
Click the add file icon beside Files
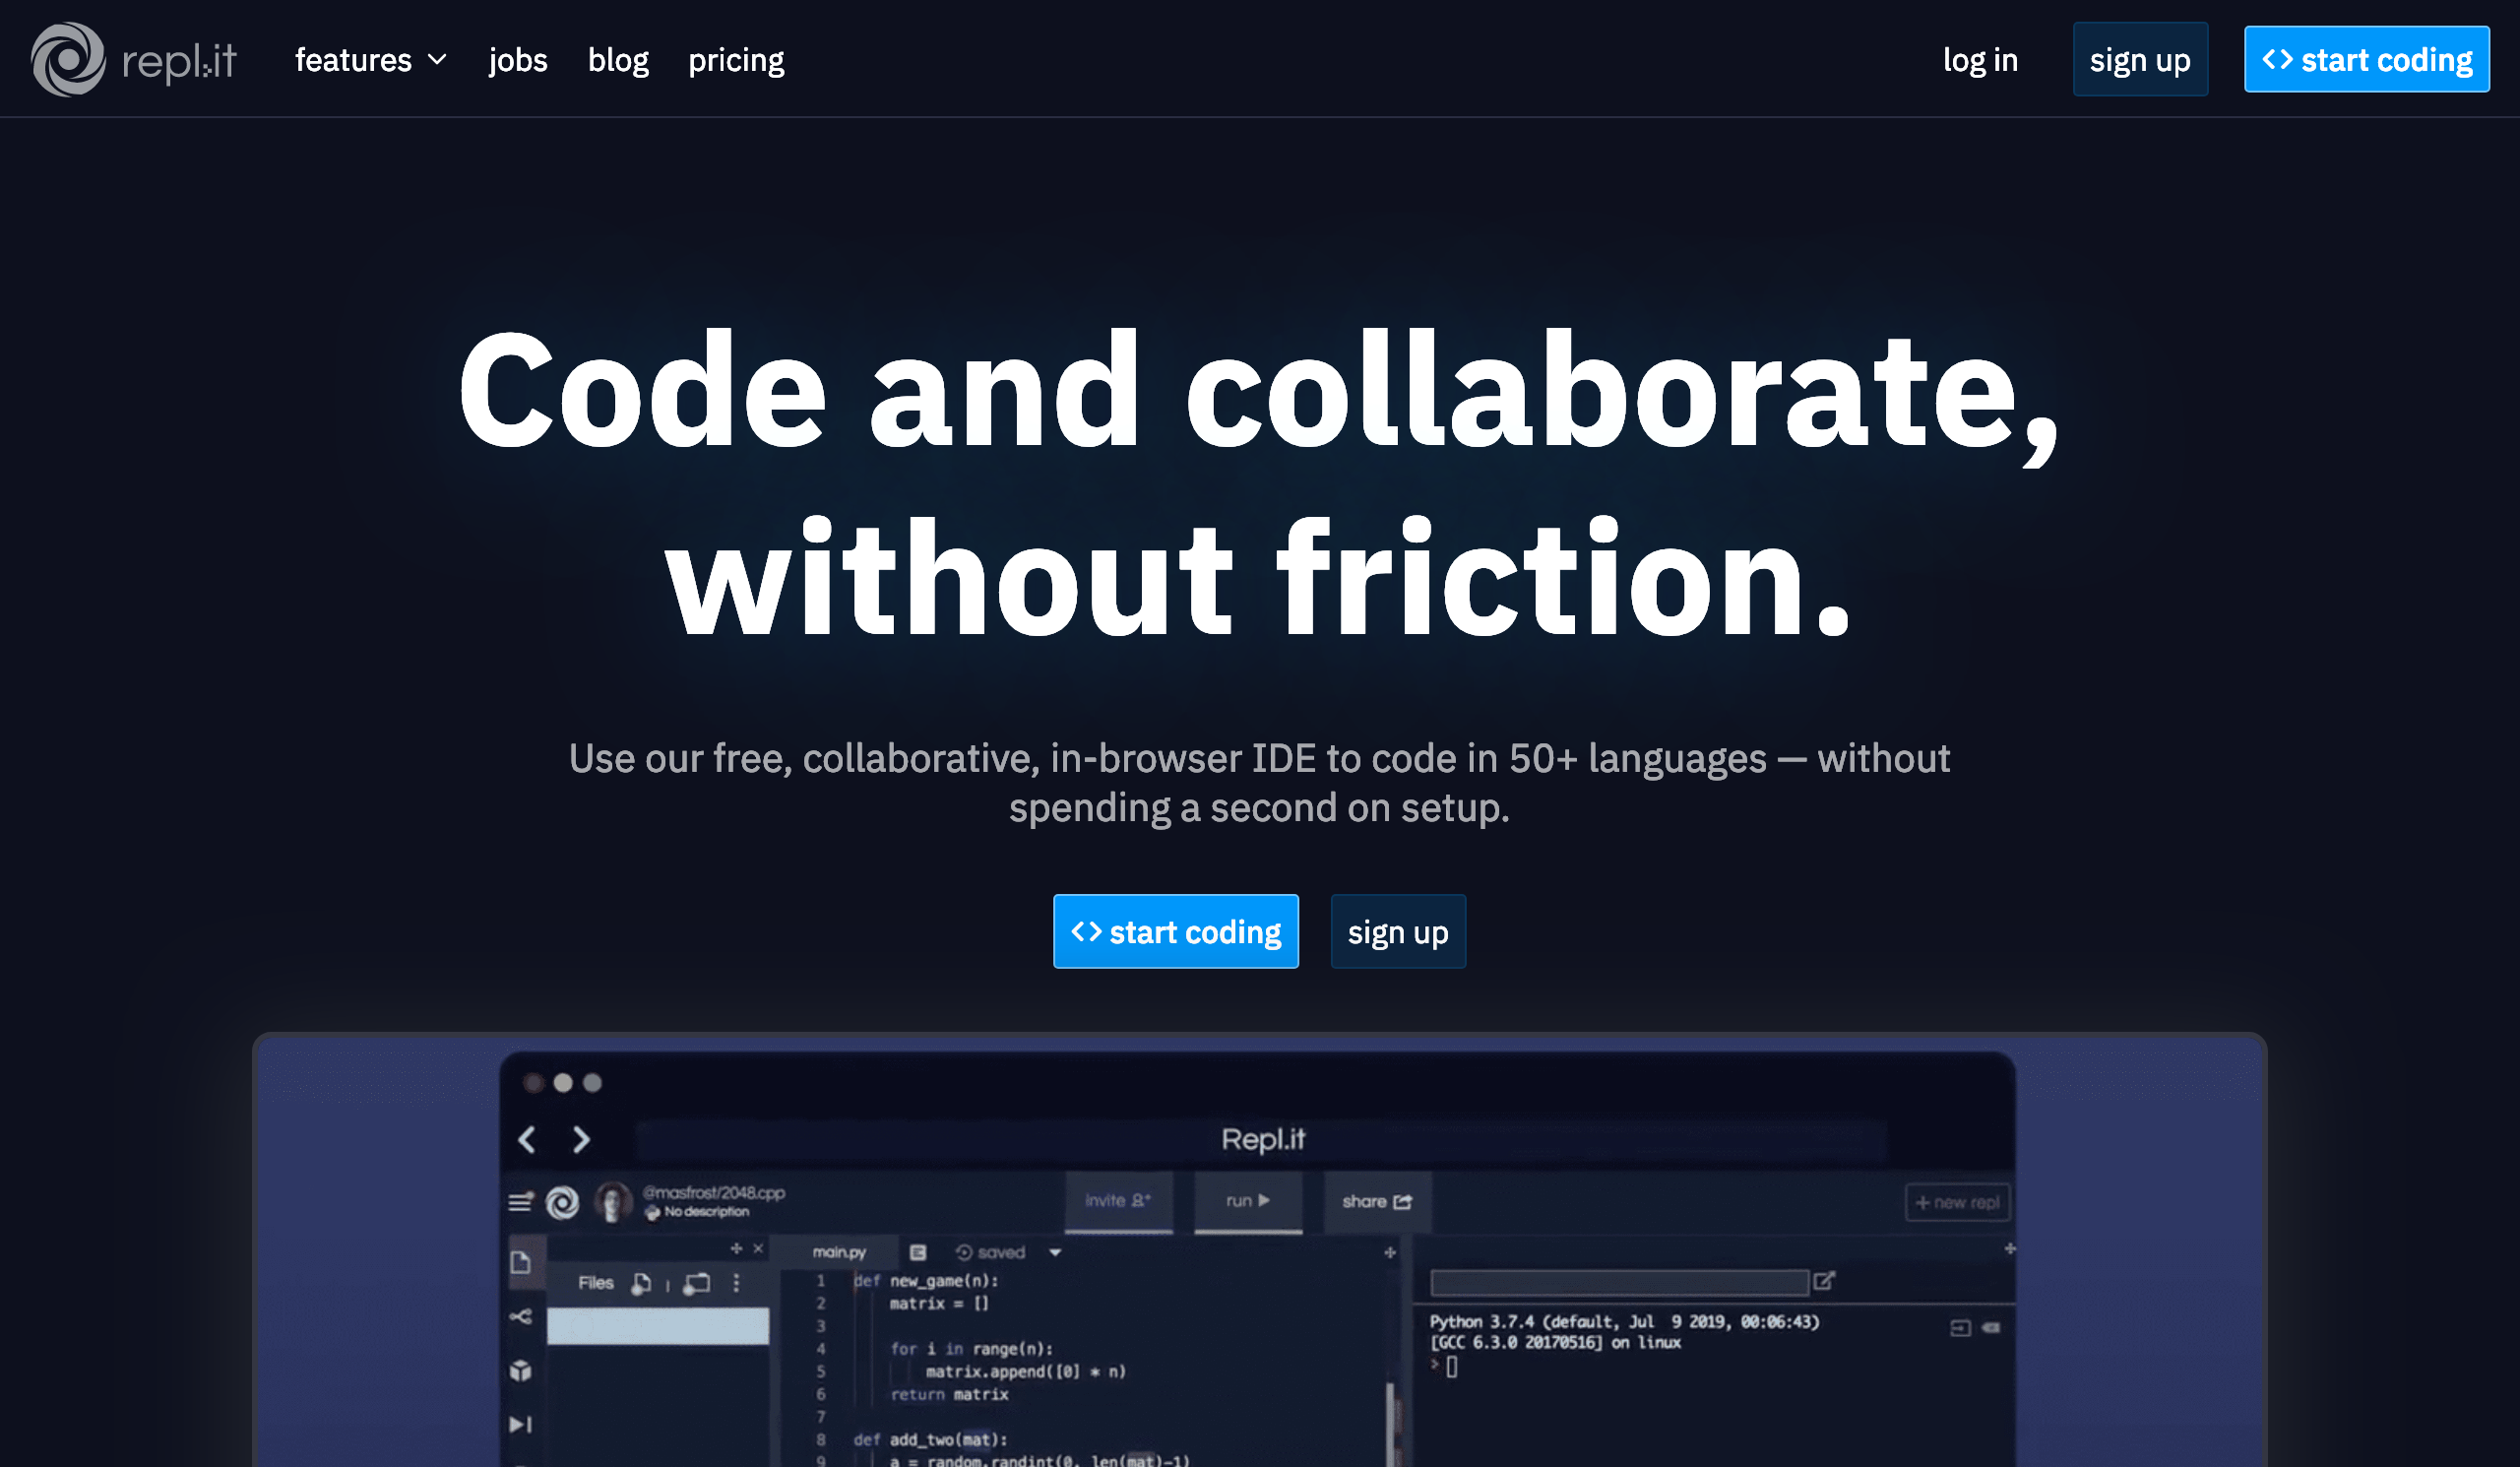tap(641, 1283)
